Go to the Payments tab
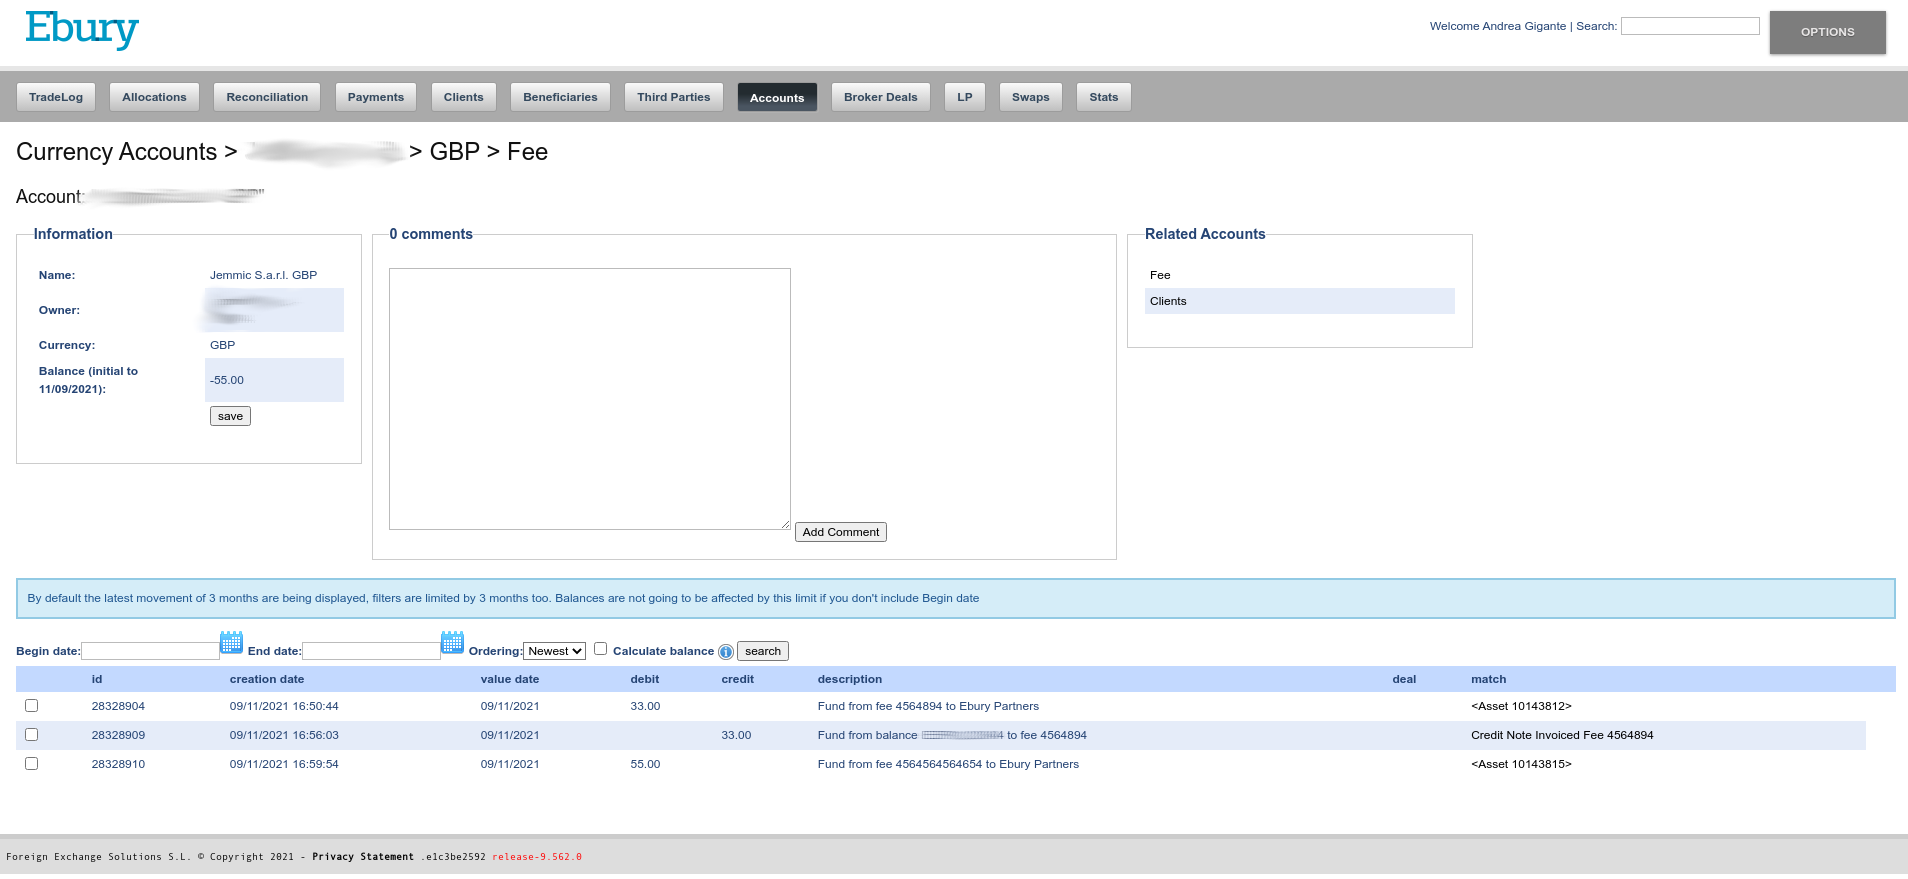 (376, 97)
